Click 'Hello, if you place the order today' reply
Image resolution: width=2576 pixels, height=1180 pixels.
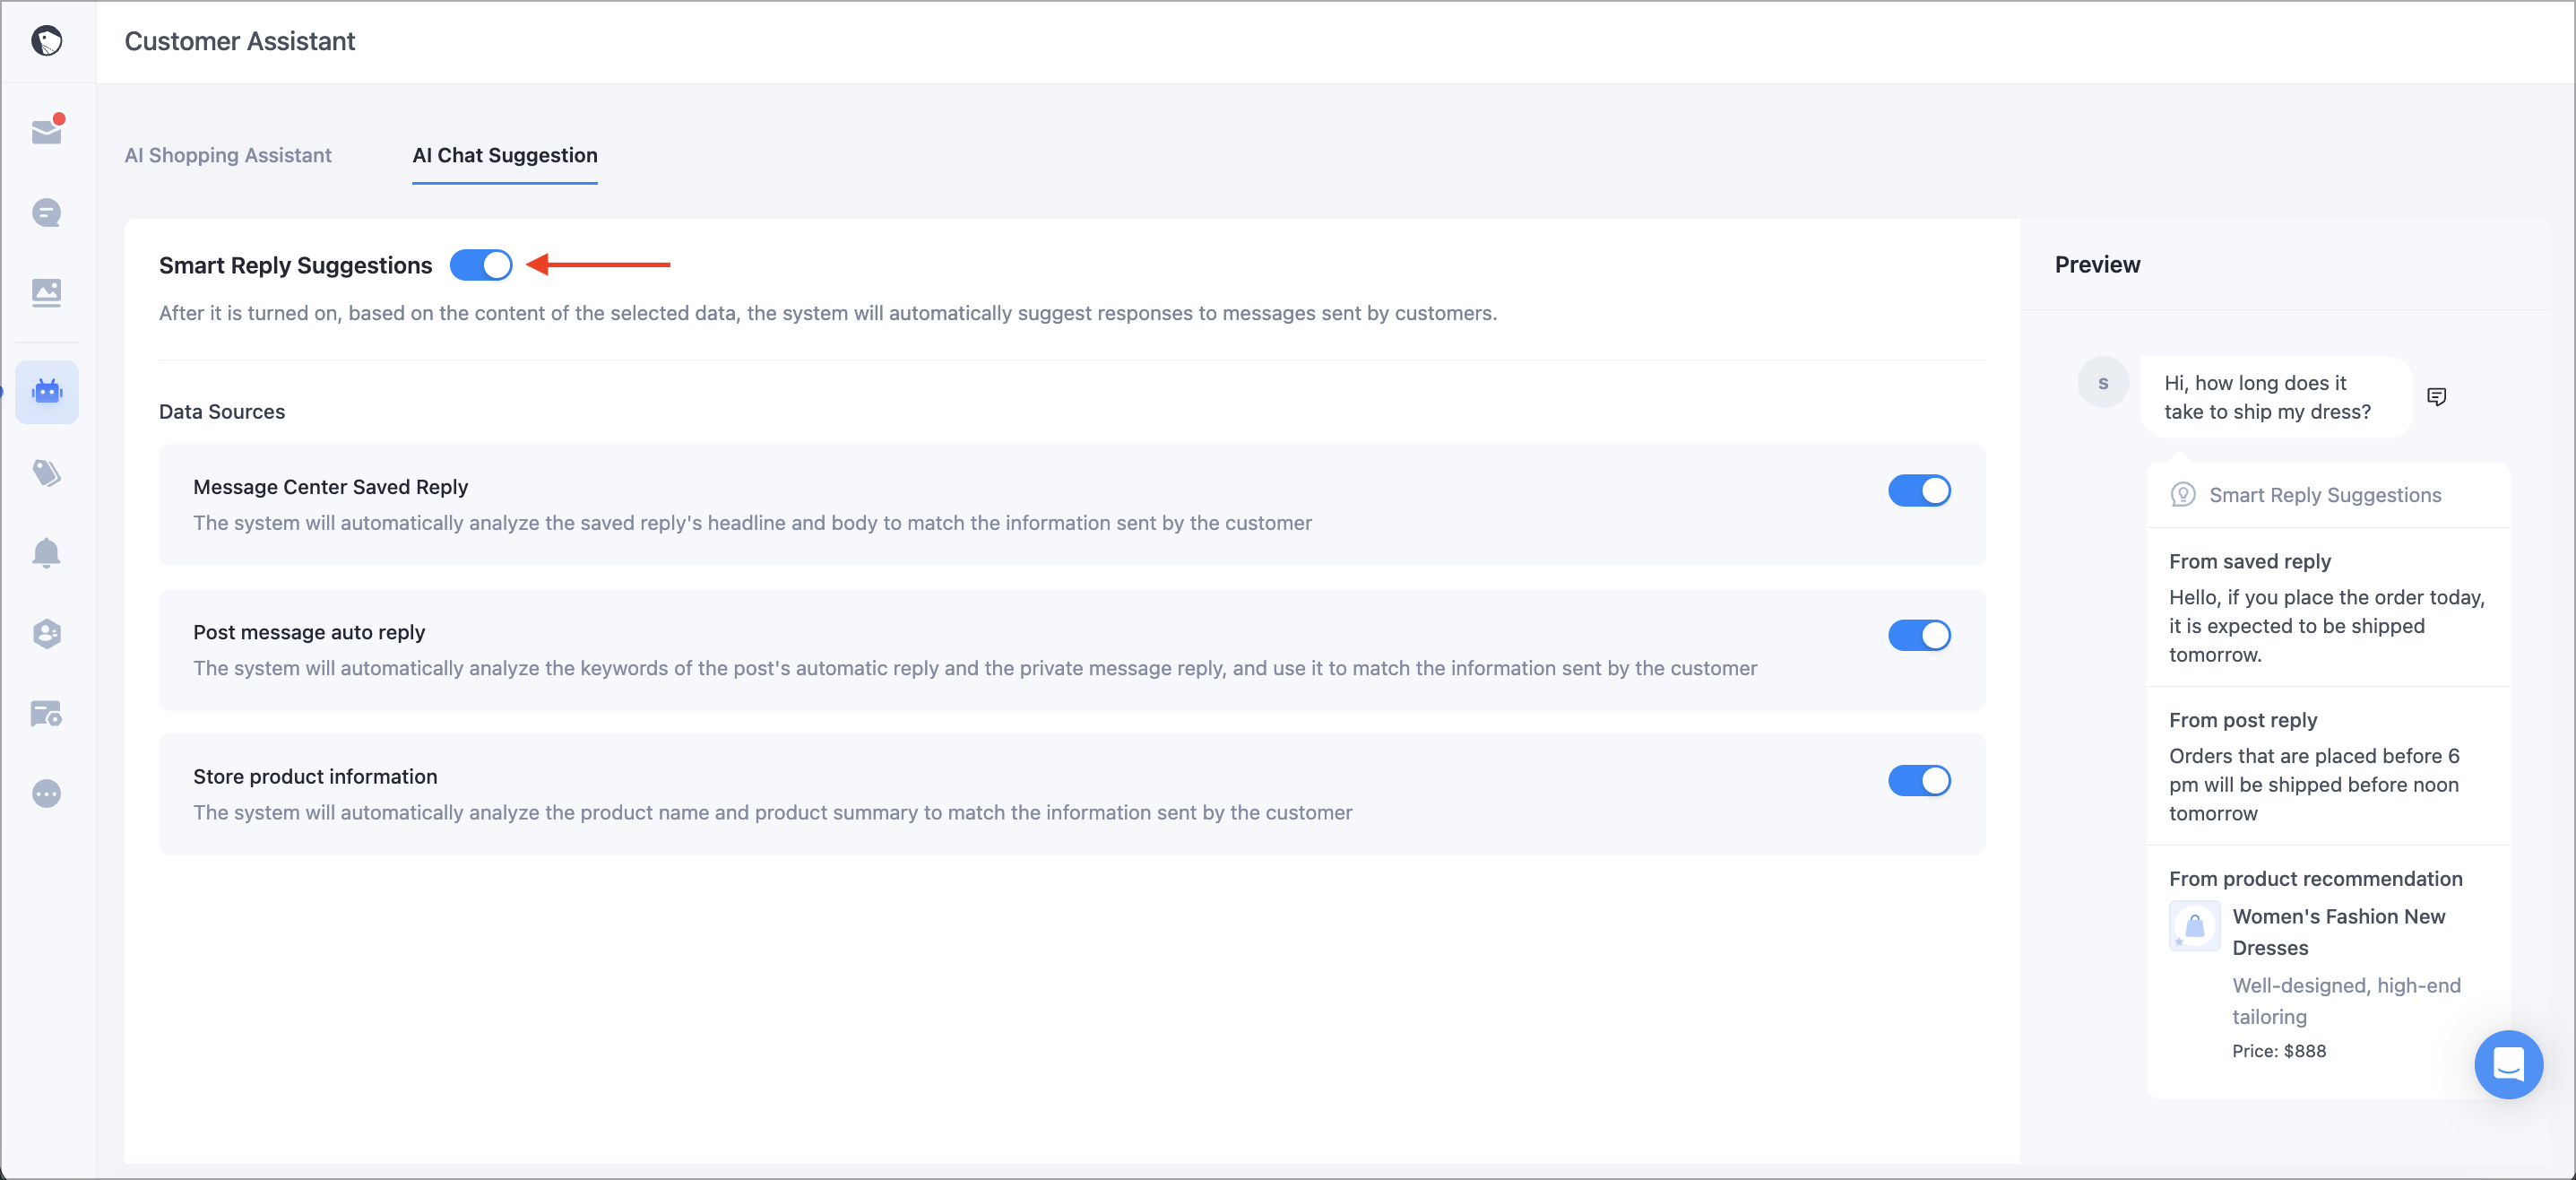pos(2326,626)
